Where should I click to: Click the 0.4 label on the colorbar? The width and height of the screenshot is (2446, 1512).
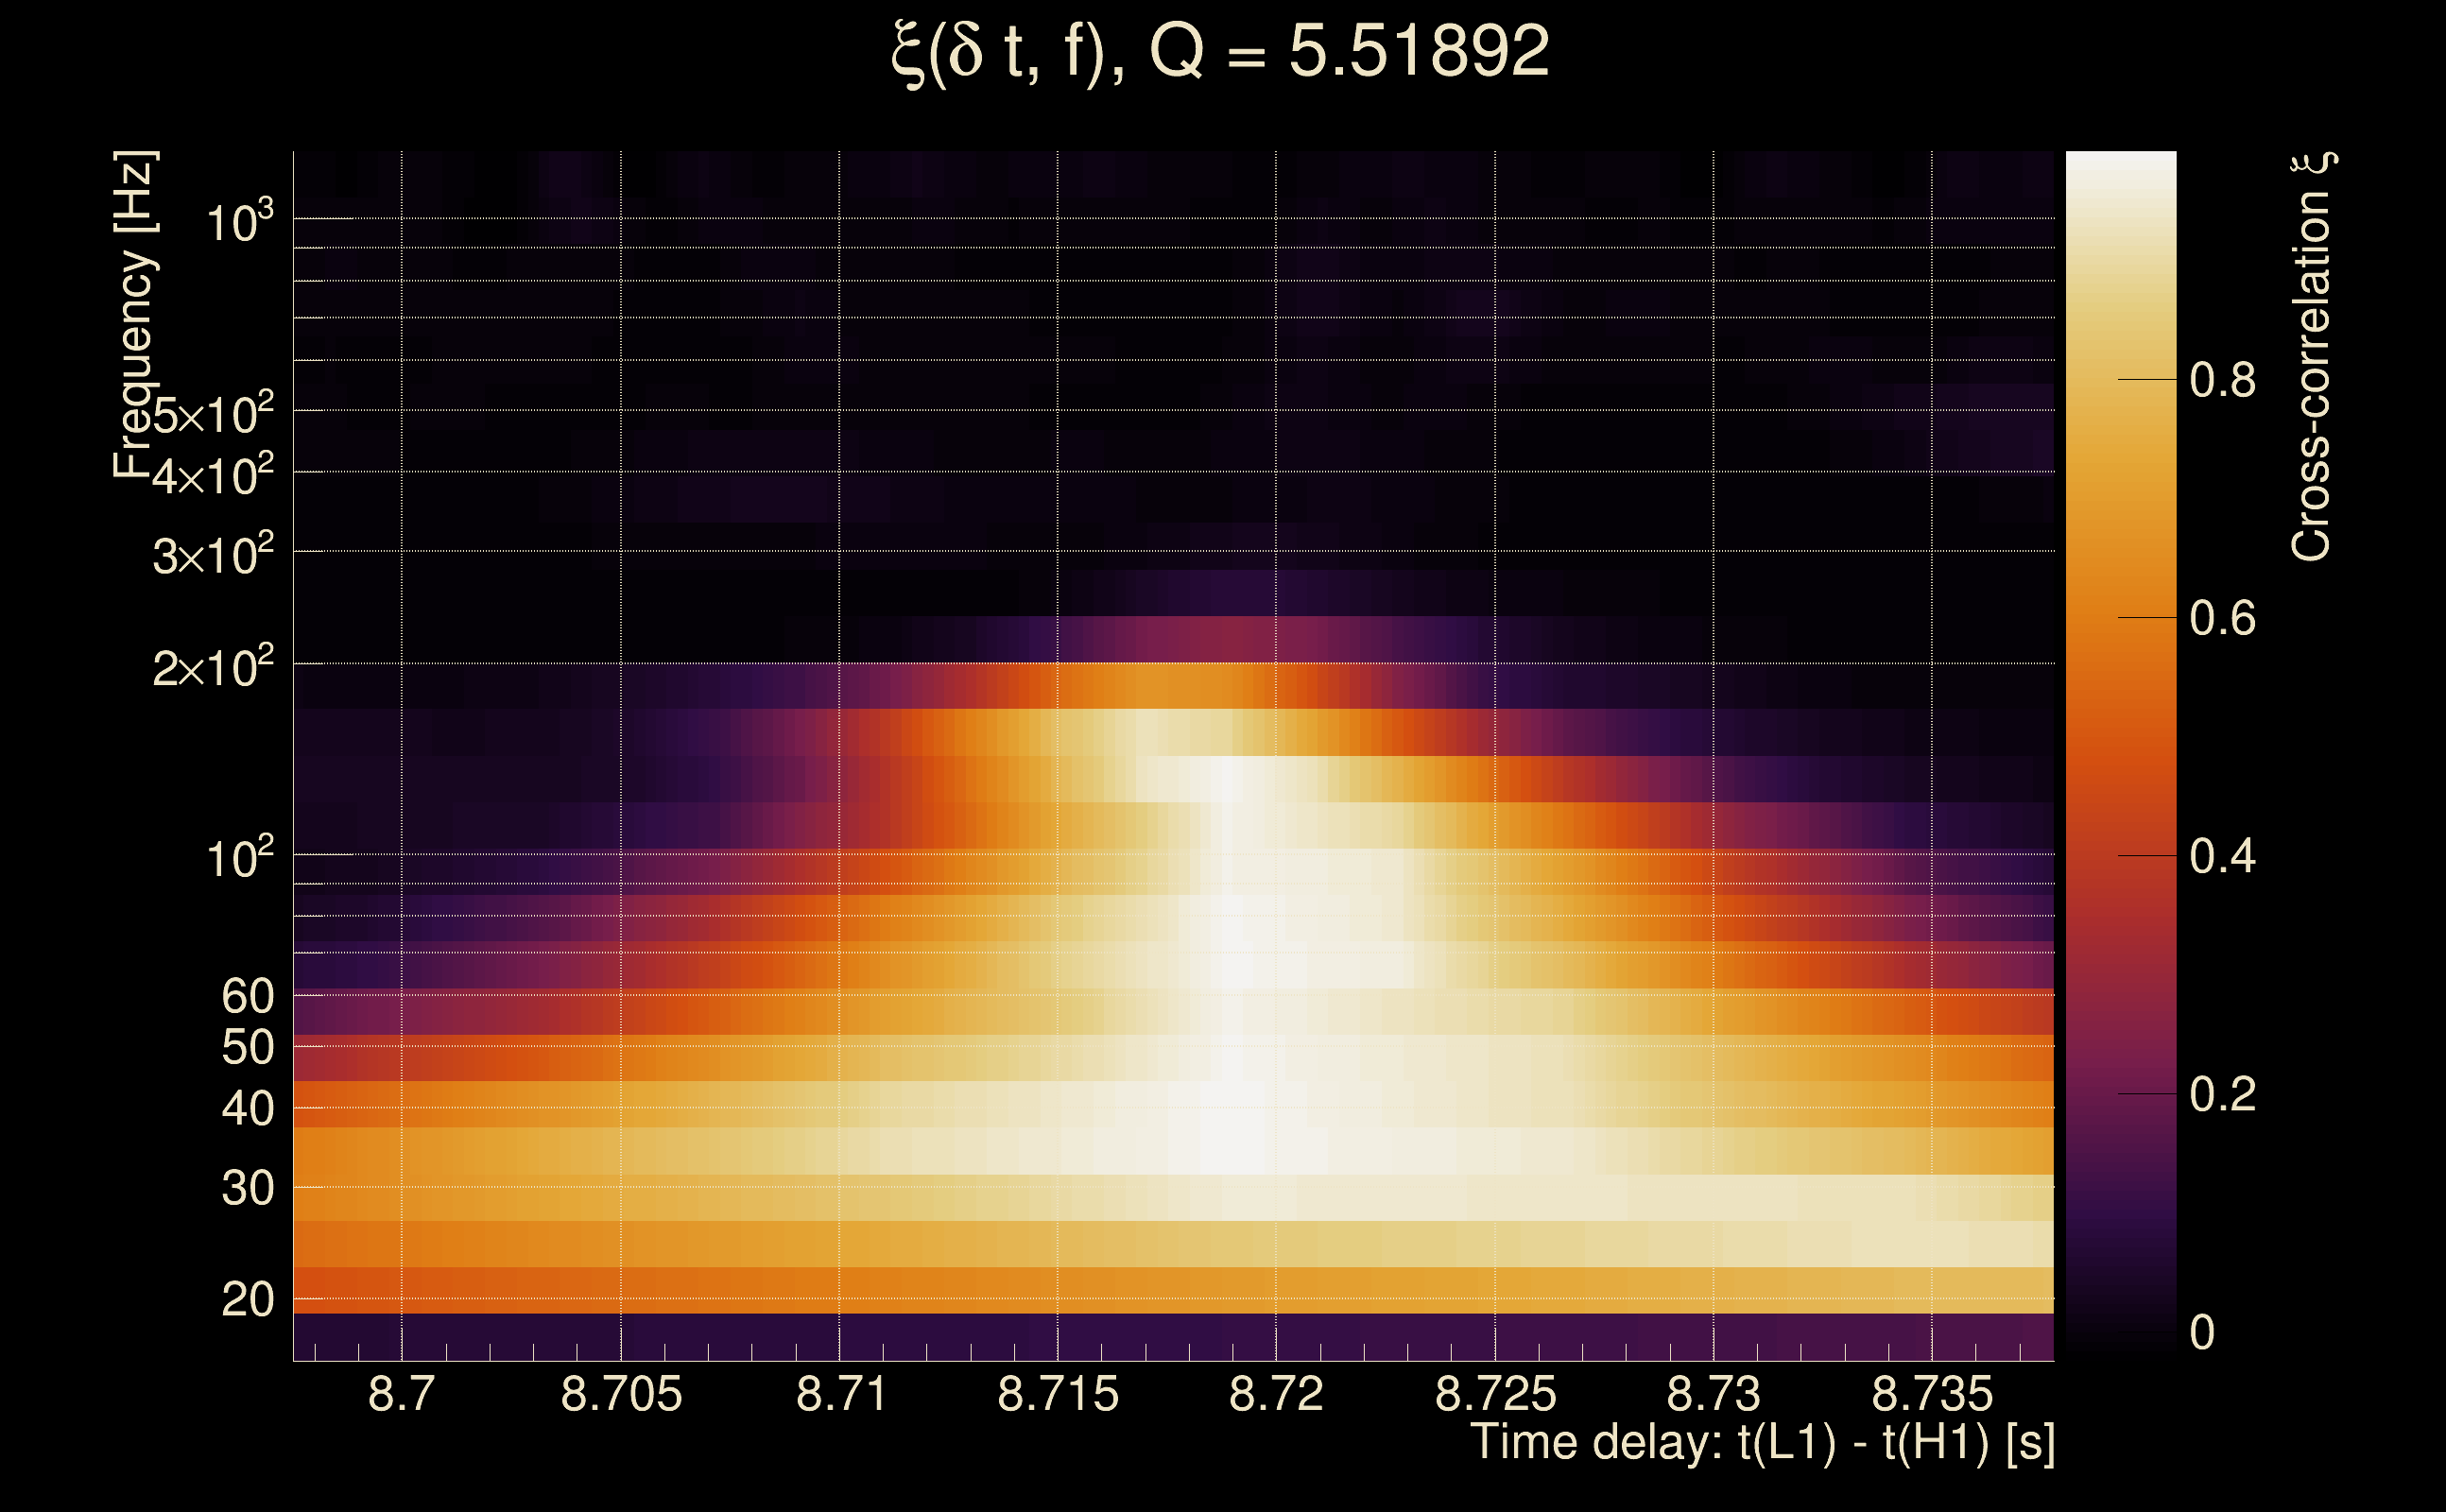(x=2222, y=856)
